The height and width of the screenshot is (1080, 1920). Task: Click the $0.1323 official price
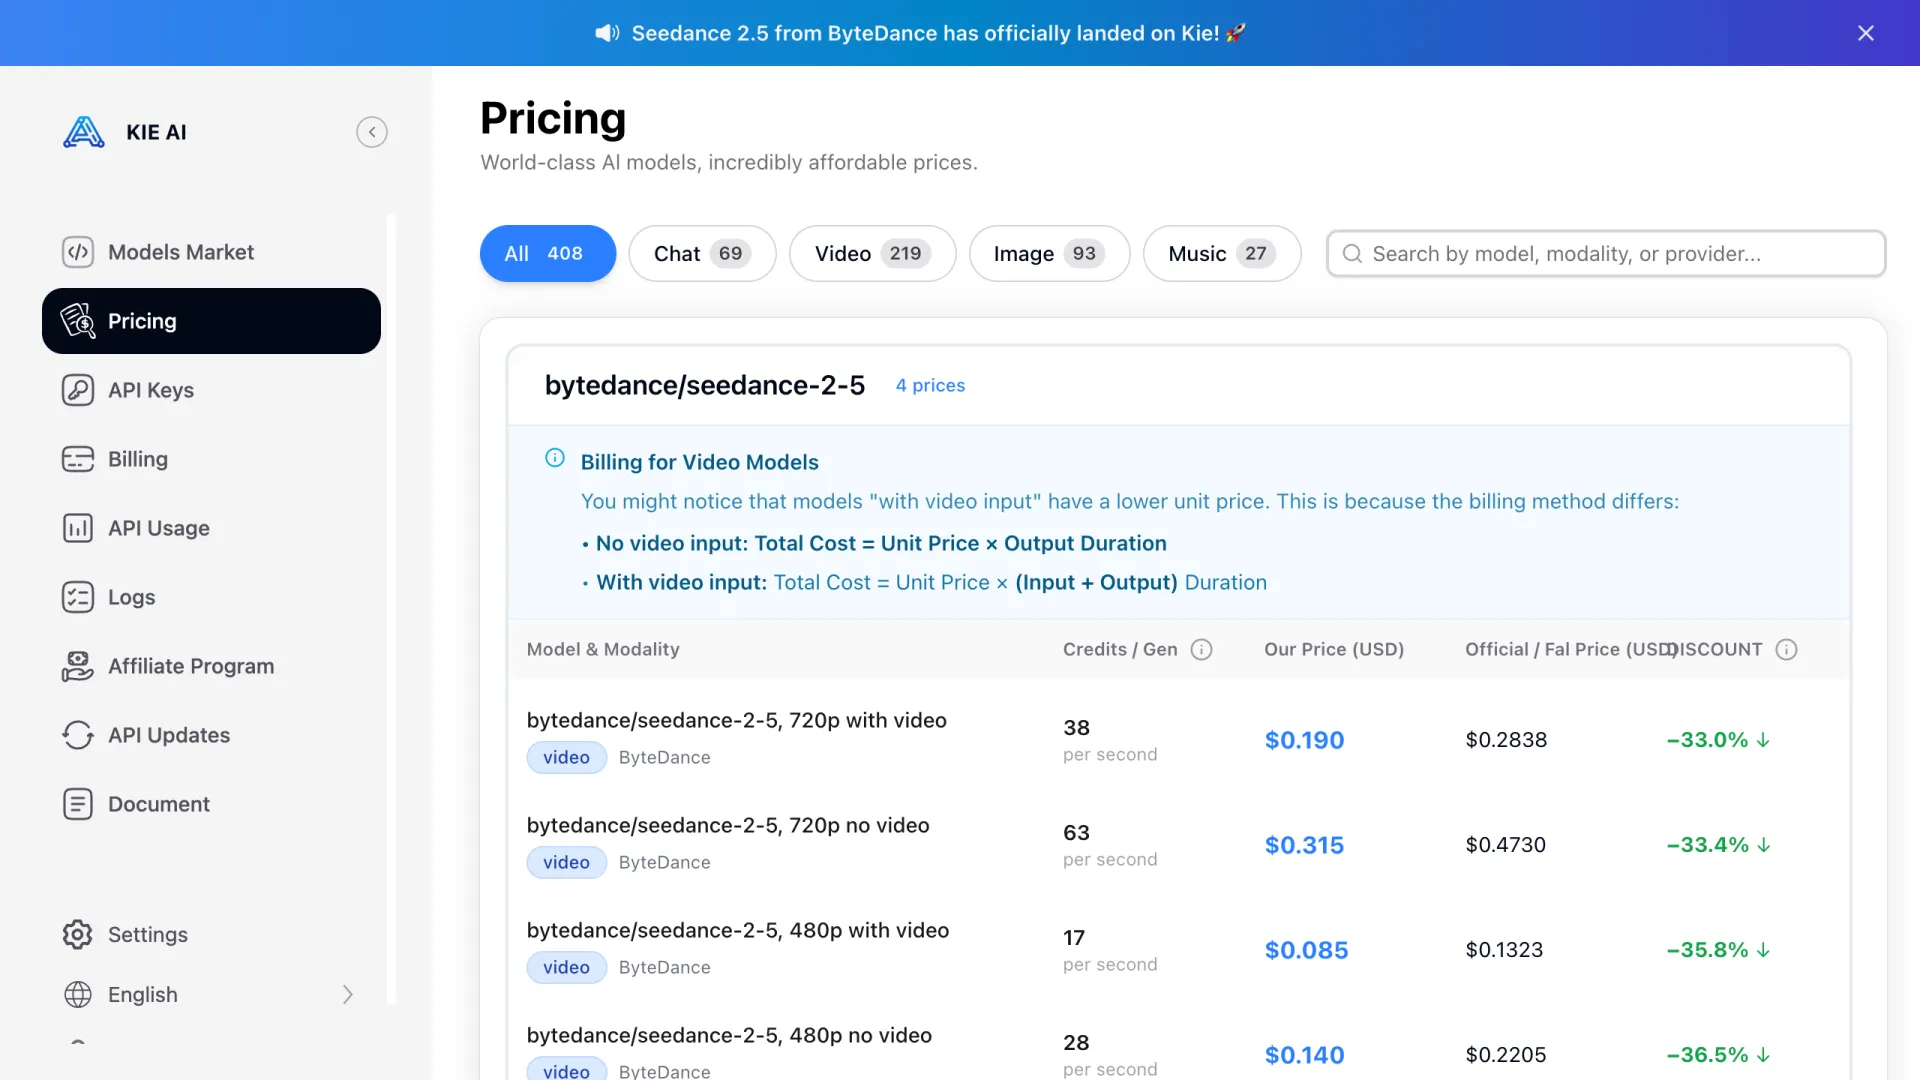(x=1504, y=950)
